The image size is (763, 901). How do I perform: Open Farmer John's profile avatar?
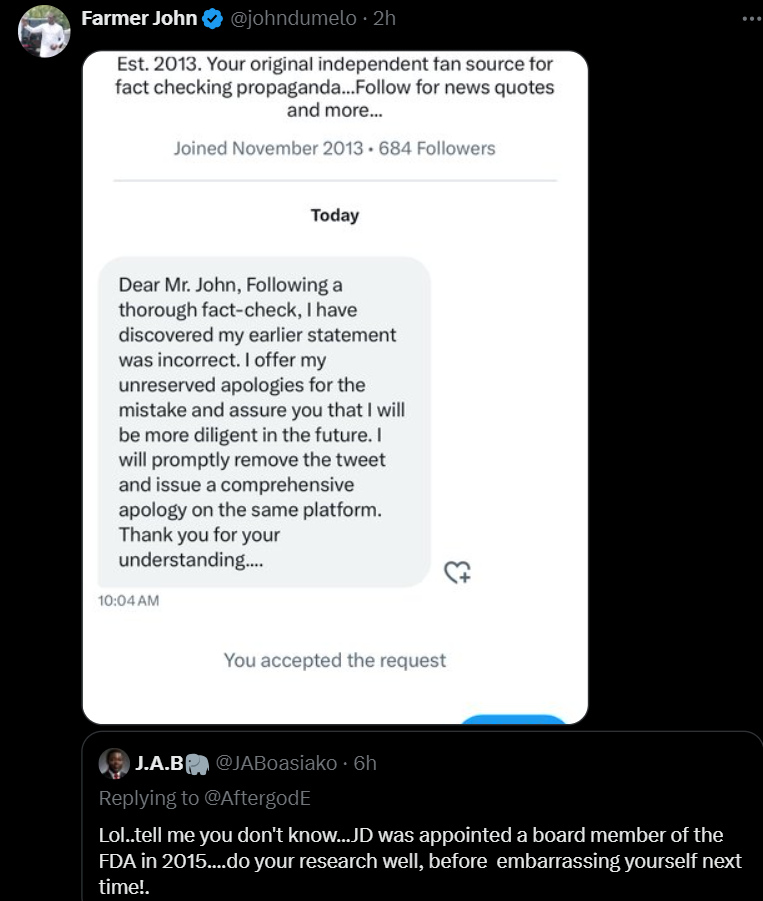44,31
